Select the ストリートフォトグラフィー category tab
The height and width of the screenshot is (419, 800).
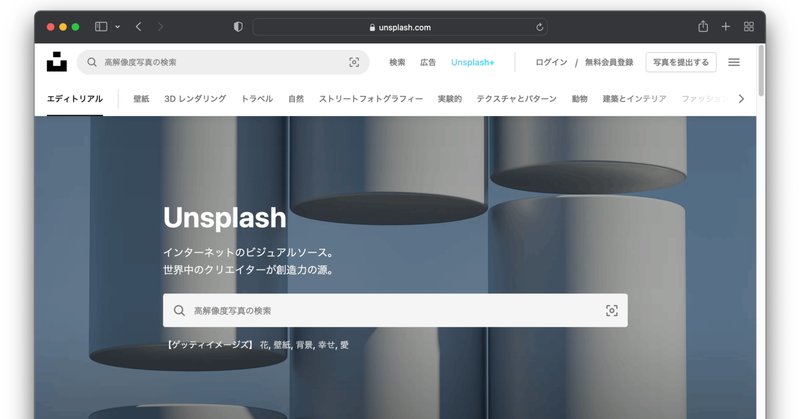[371, 99]
